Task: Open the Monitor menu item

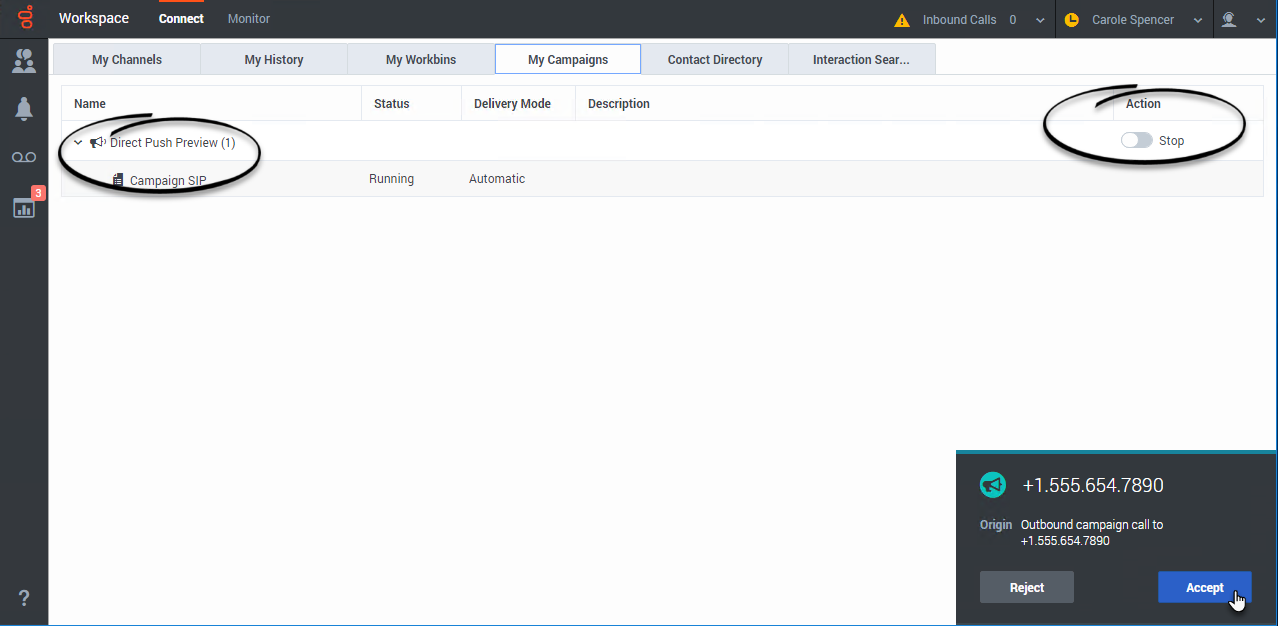Action: pos(249,19)
